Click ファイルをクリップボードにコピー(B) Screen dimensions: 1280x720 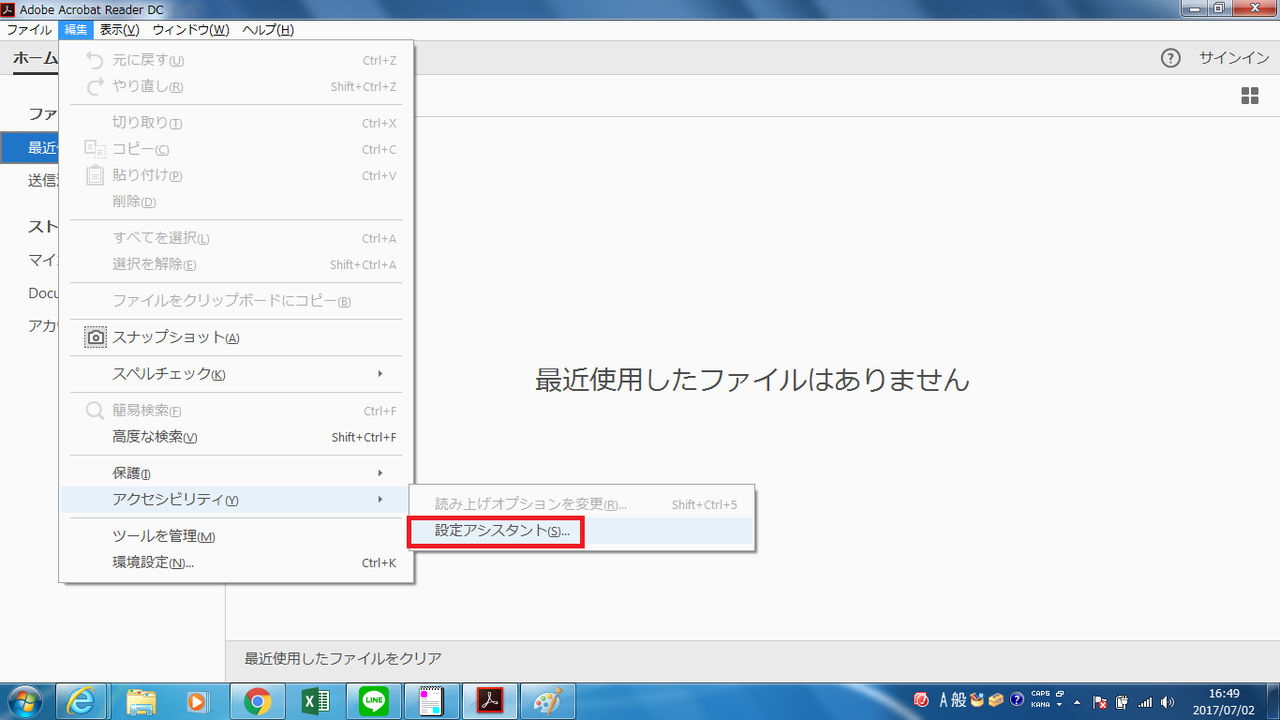tap(236, 301)
